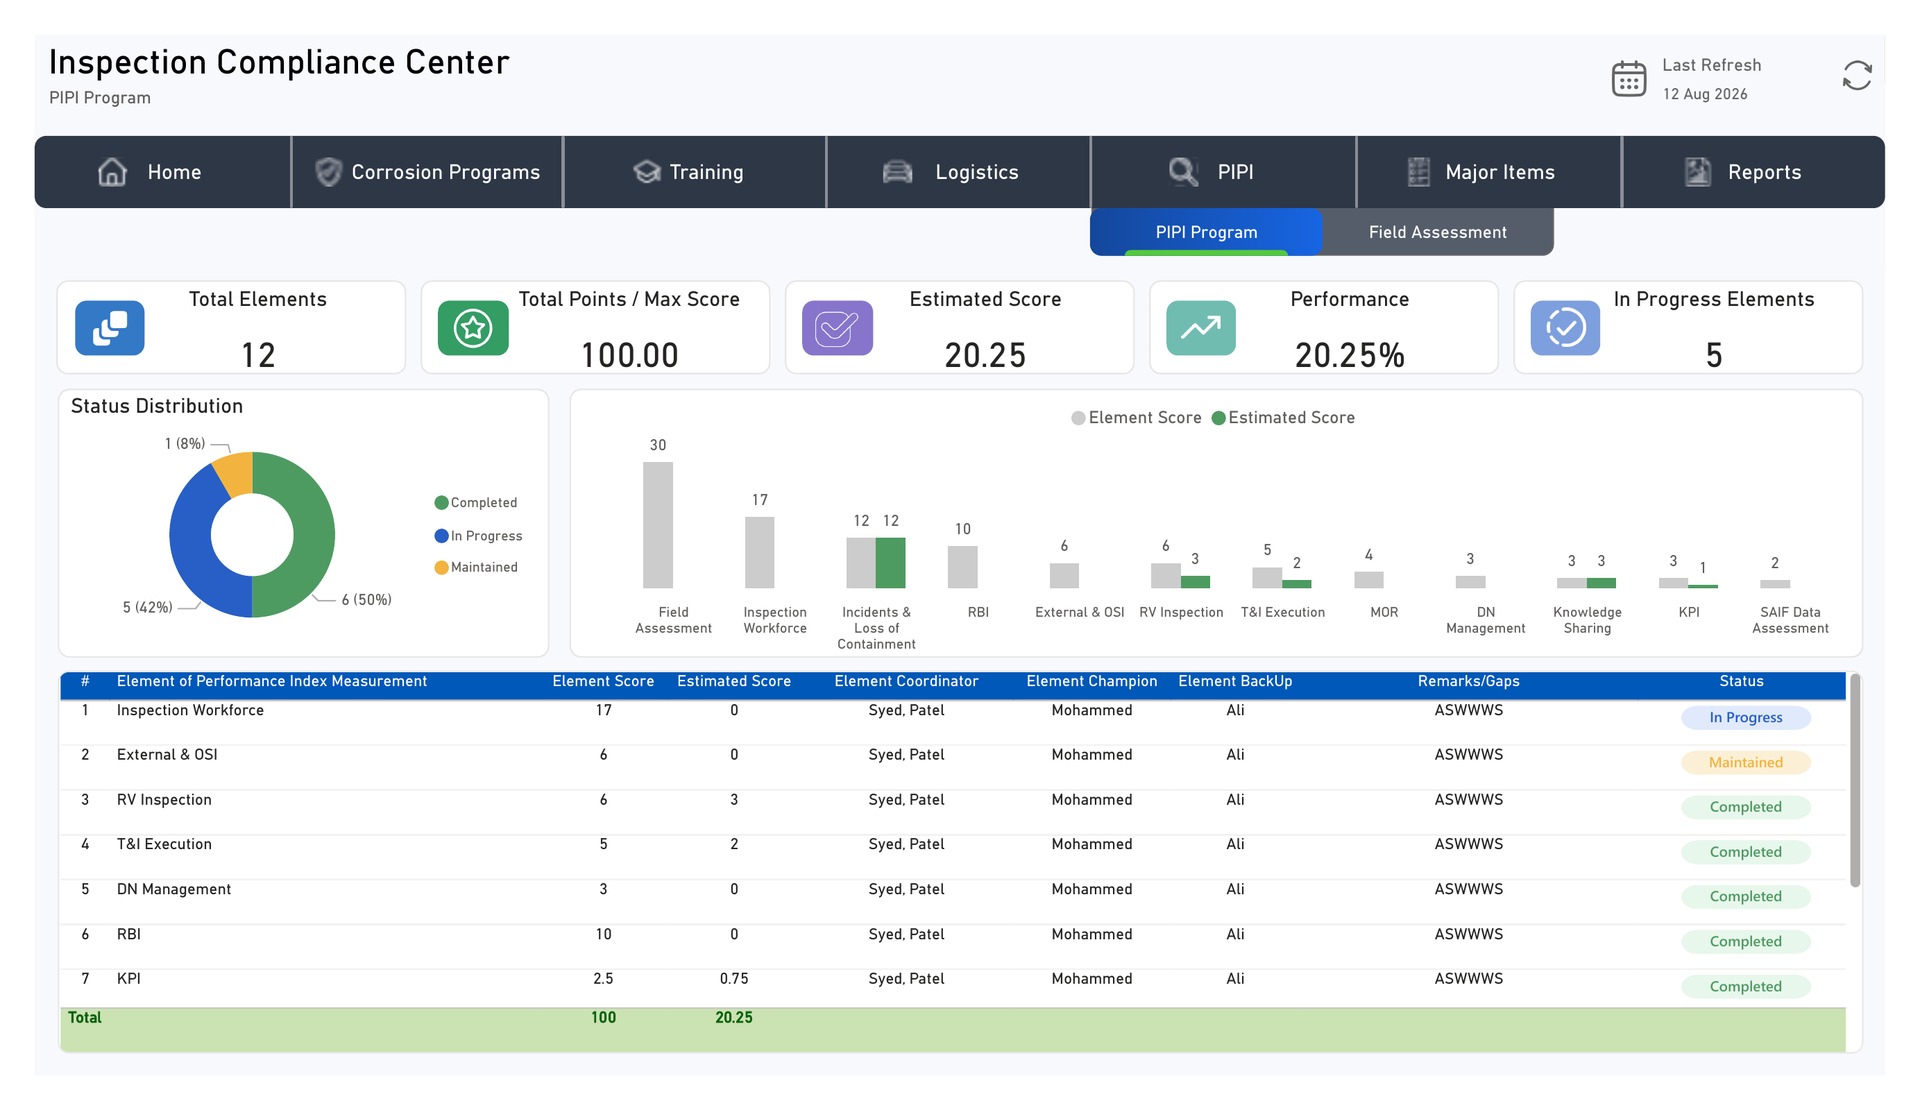Select the RV Inspection row name
The height and width of the screenshot is (1110, 1920).
(164, 800)
